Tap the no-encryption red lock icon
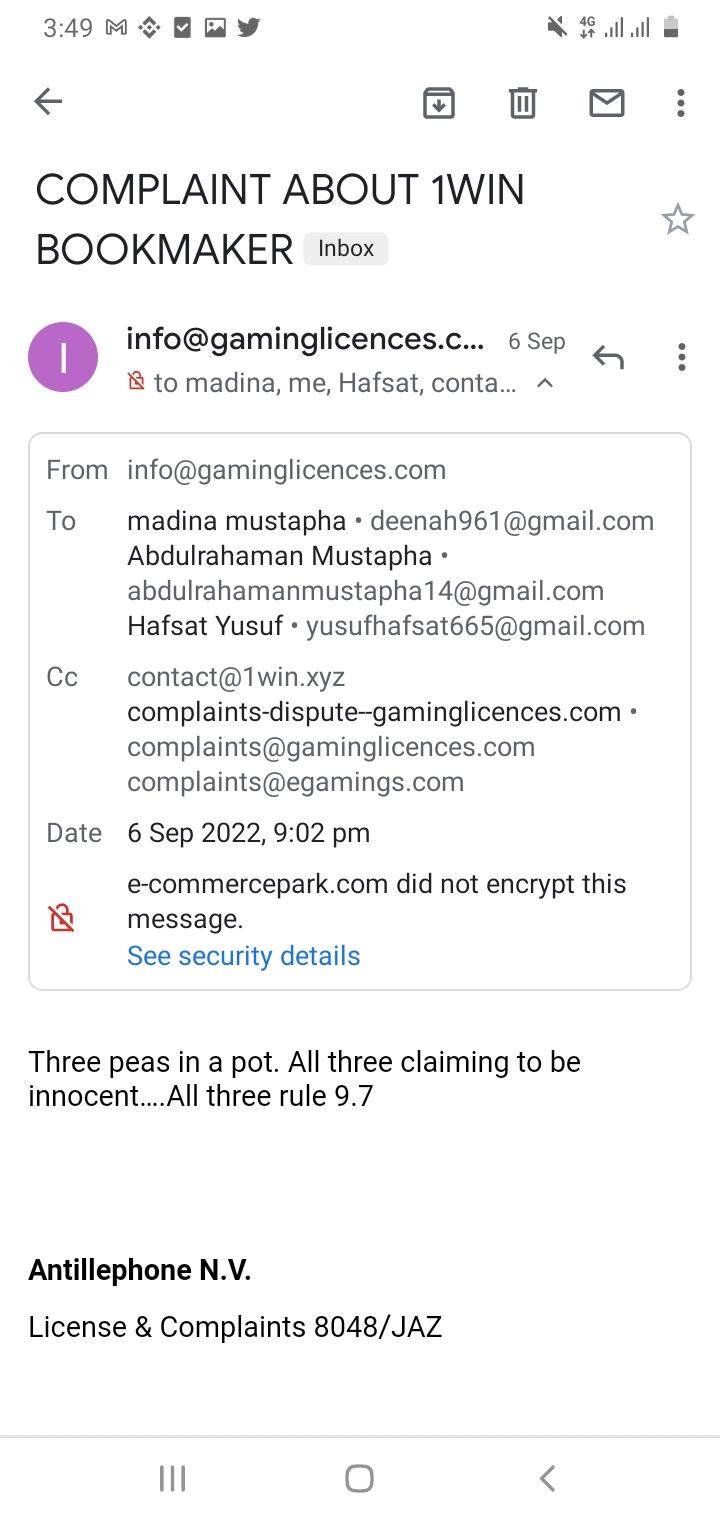The height and width of the screenshot is (1520, 720). point(62,918)
